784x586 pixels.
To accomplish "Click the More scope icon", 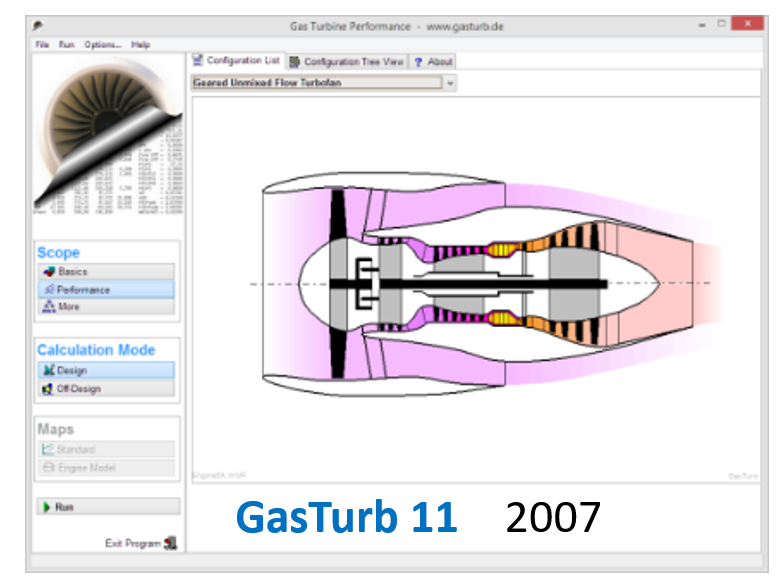I will coord(49,306).
